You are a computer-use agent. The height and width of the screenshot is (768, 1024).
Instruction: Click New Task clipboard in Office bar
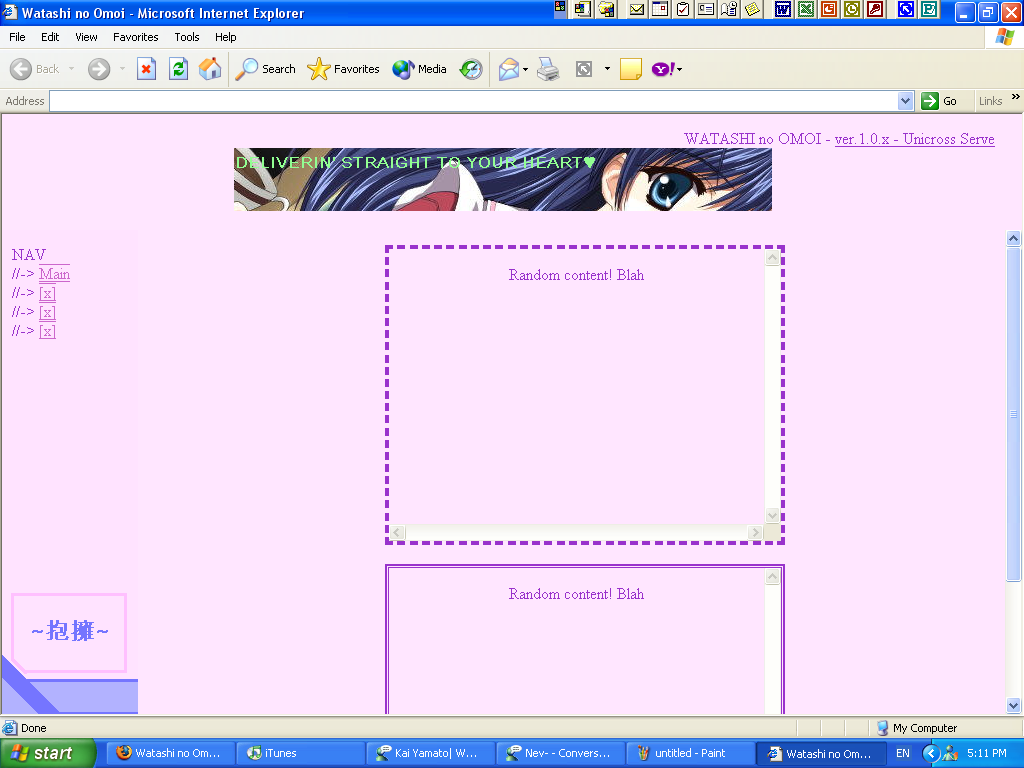pos(683,9)
